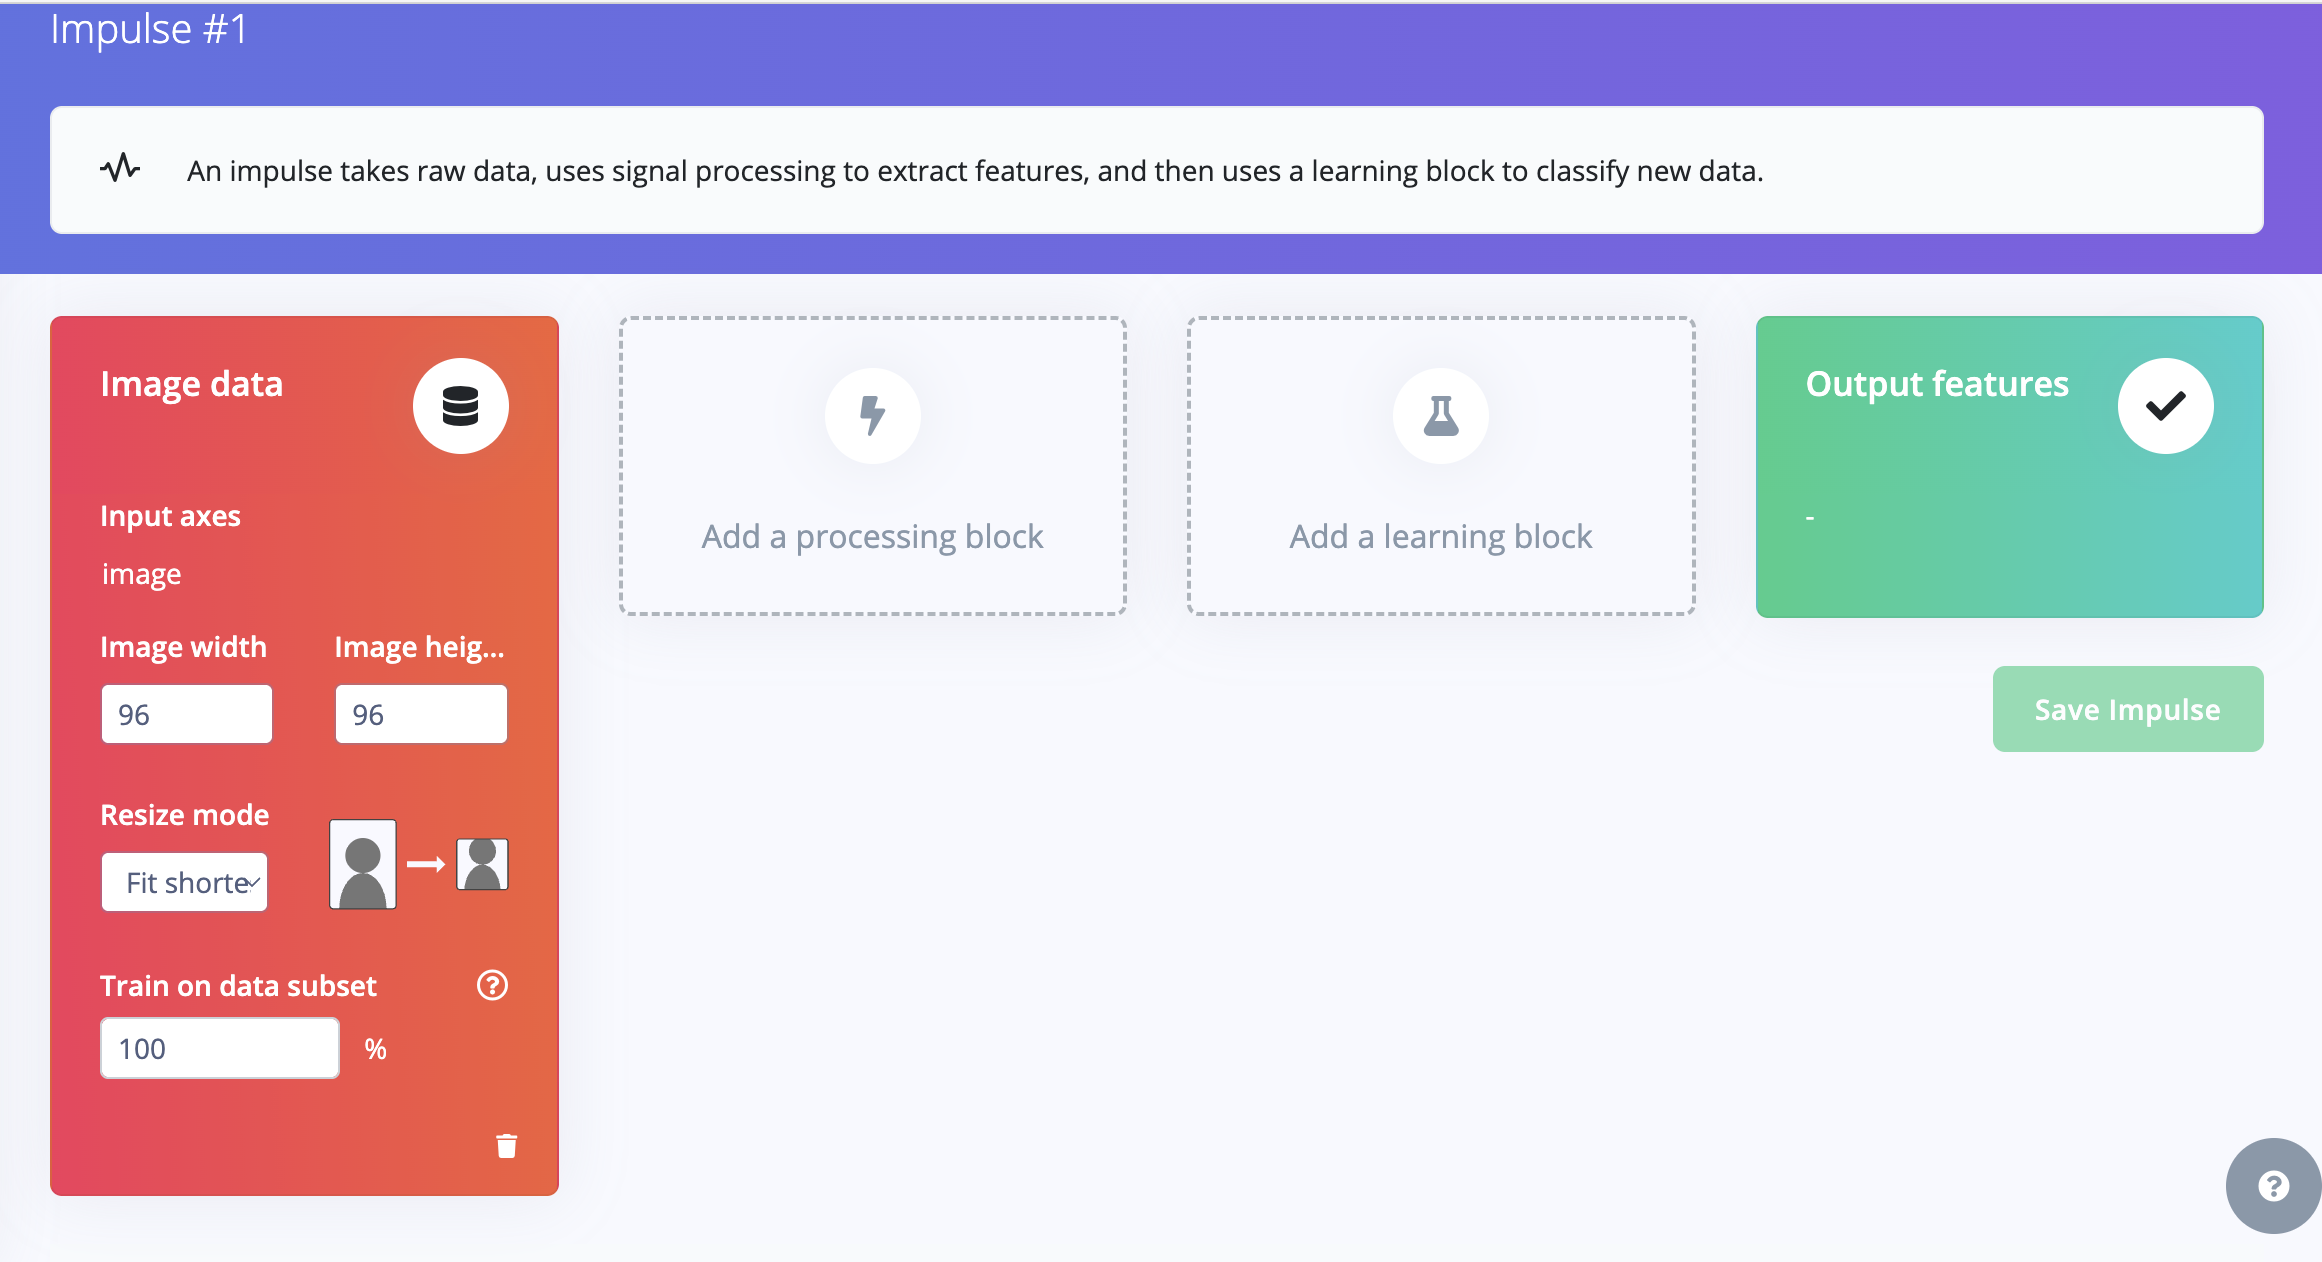Delete the Image data block with trash icon

(507, 1146)
